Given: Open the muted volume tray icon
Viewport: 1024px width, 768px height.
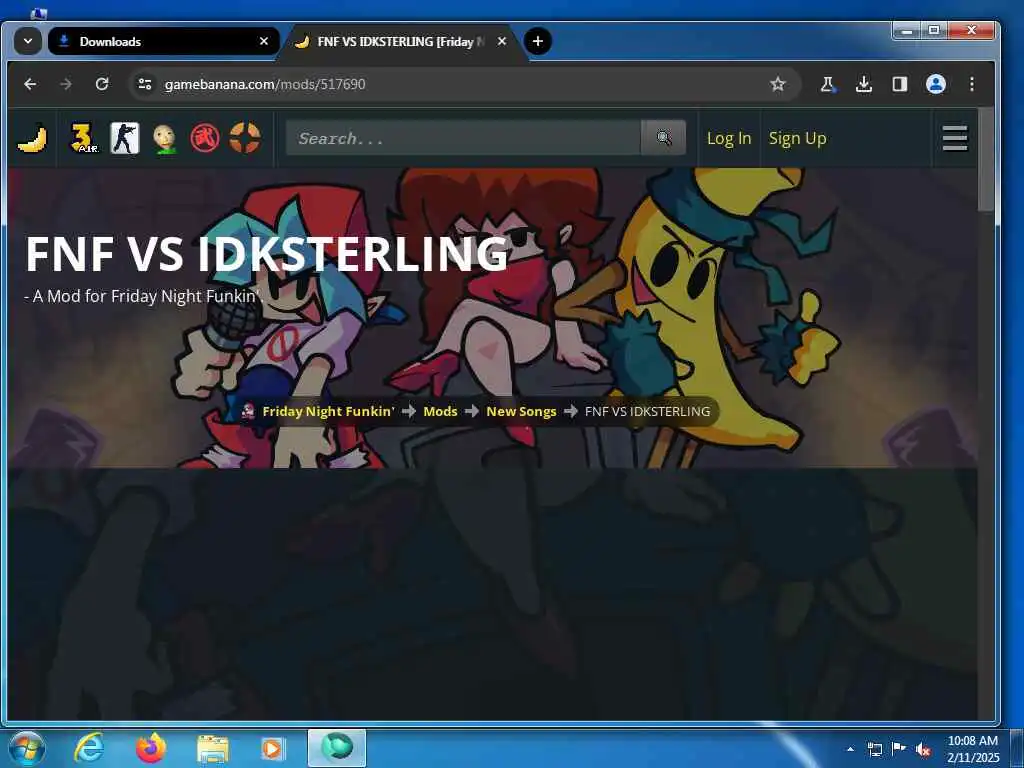Looking at the screenshot, I should 923,750.
